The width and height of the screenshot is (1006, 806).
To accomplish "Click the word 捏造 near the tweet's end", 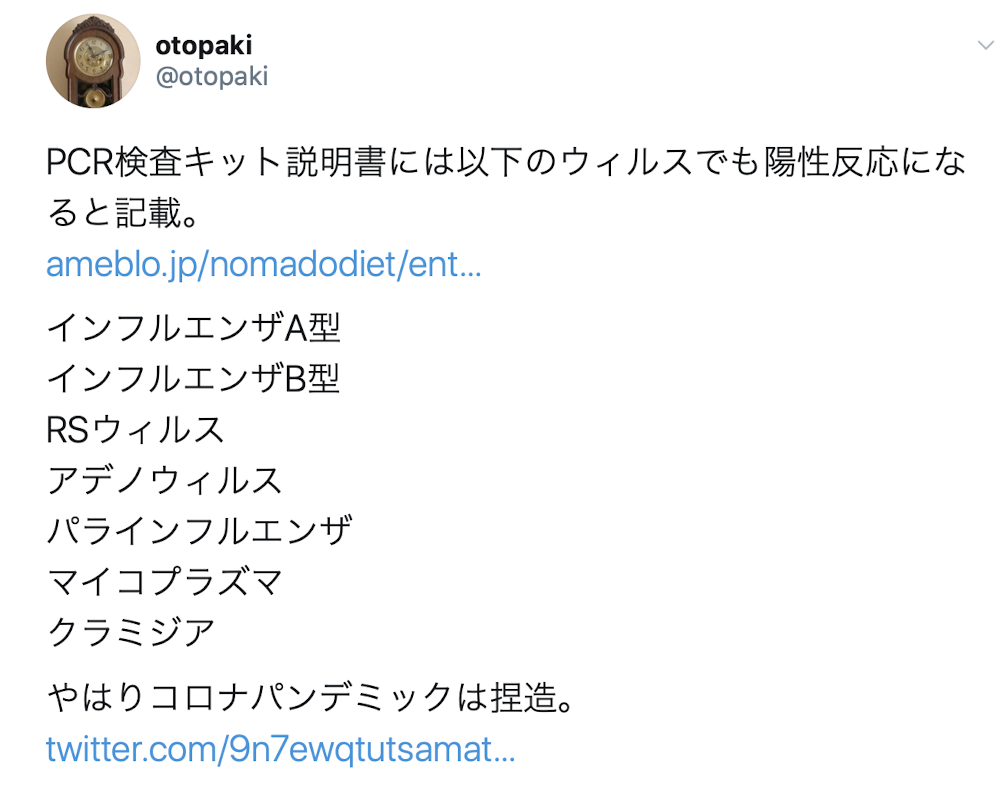I will (x=524, y=698).
